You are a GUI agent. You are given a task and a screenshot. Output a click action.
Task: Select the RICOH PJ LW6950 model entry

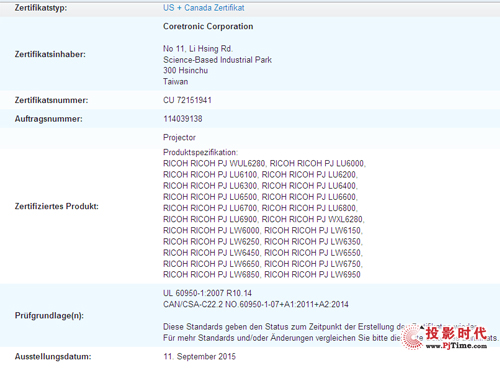pos(312,274)
